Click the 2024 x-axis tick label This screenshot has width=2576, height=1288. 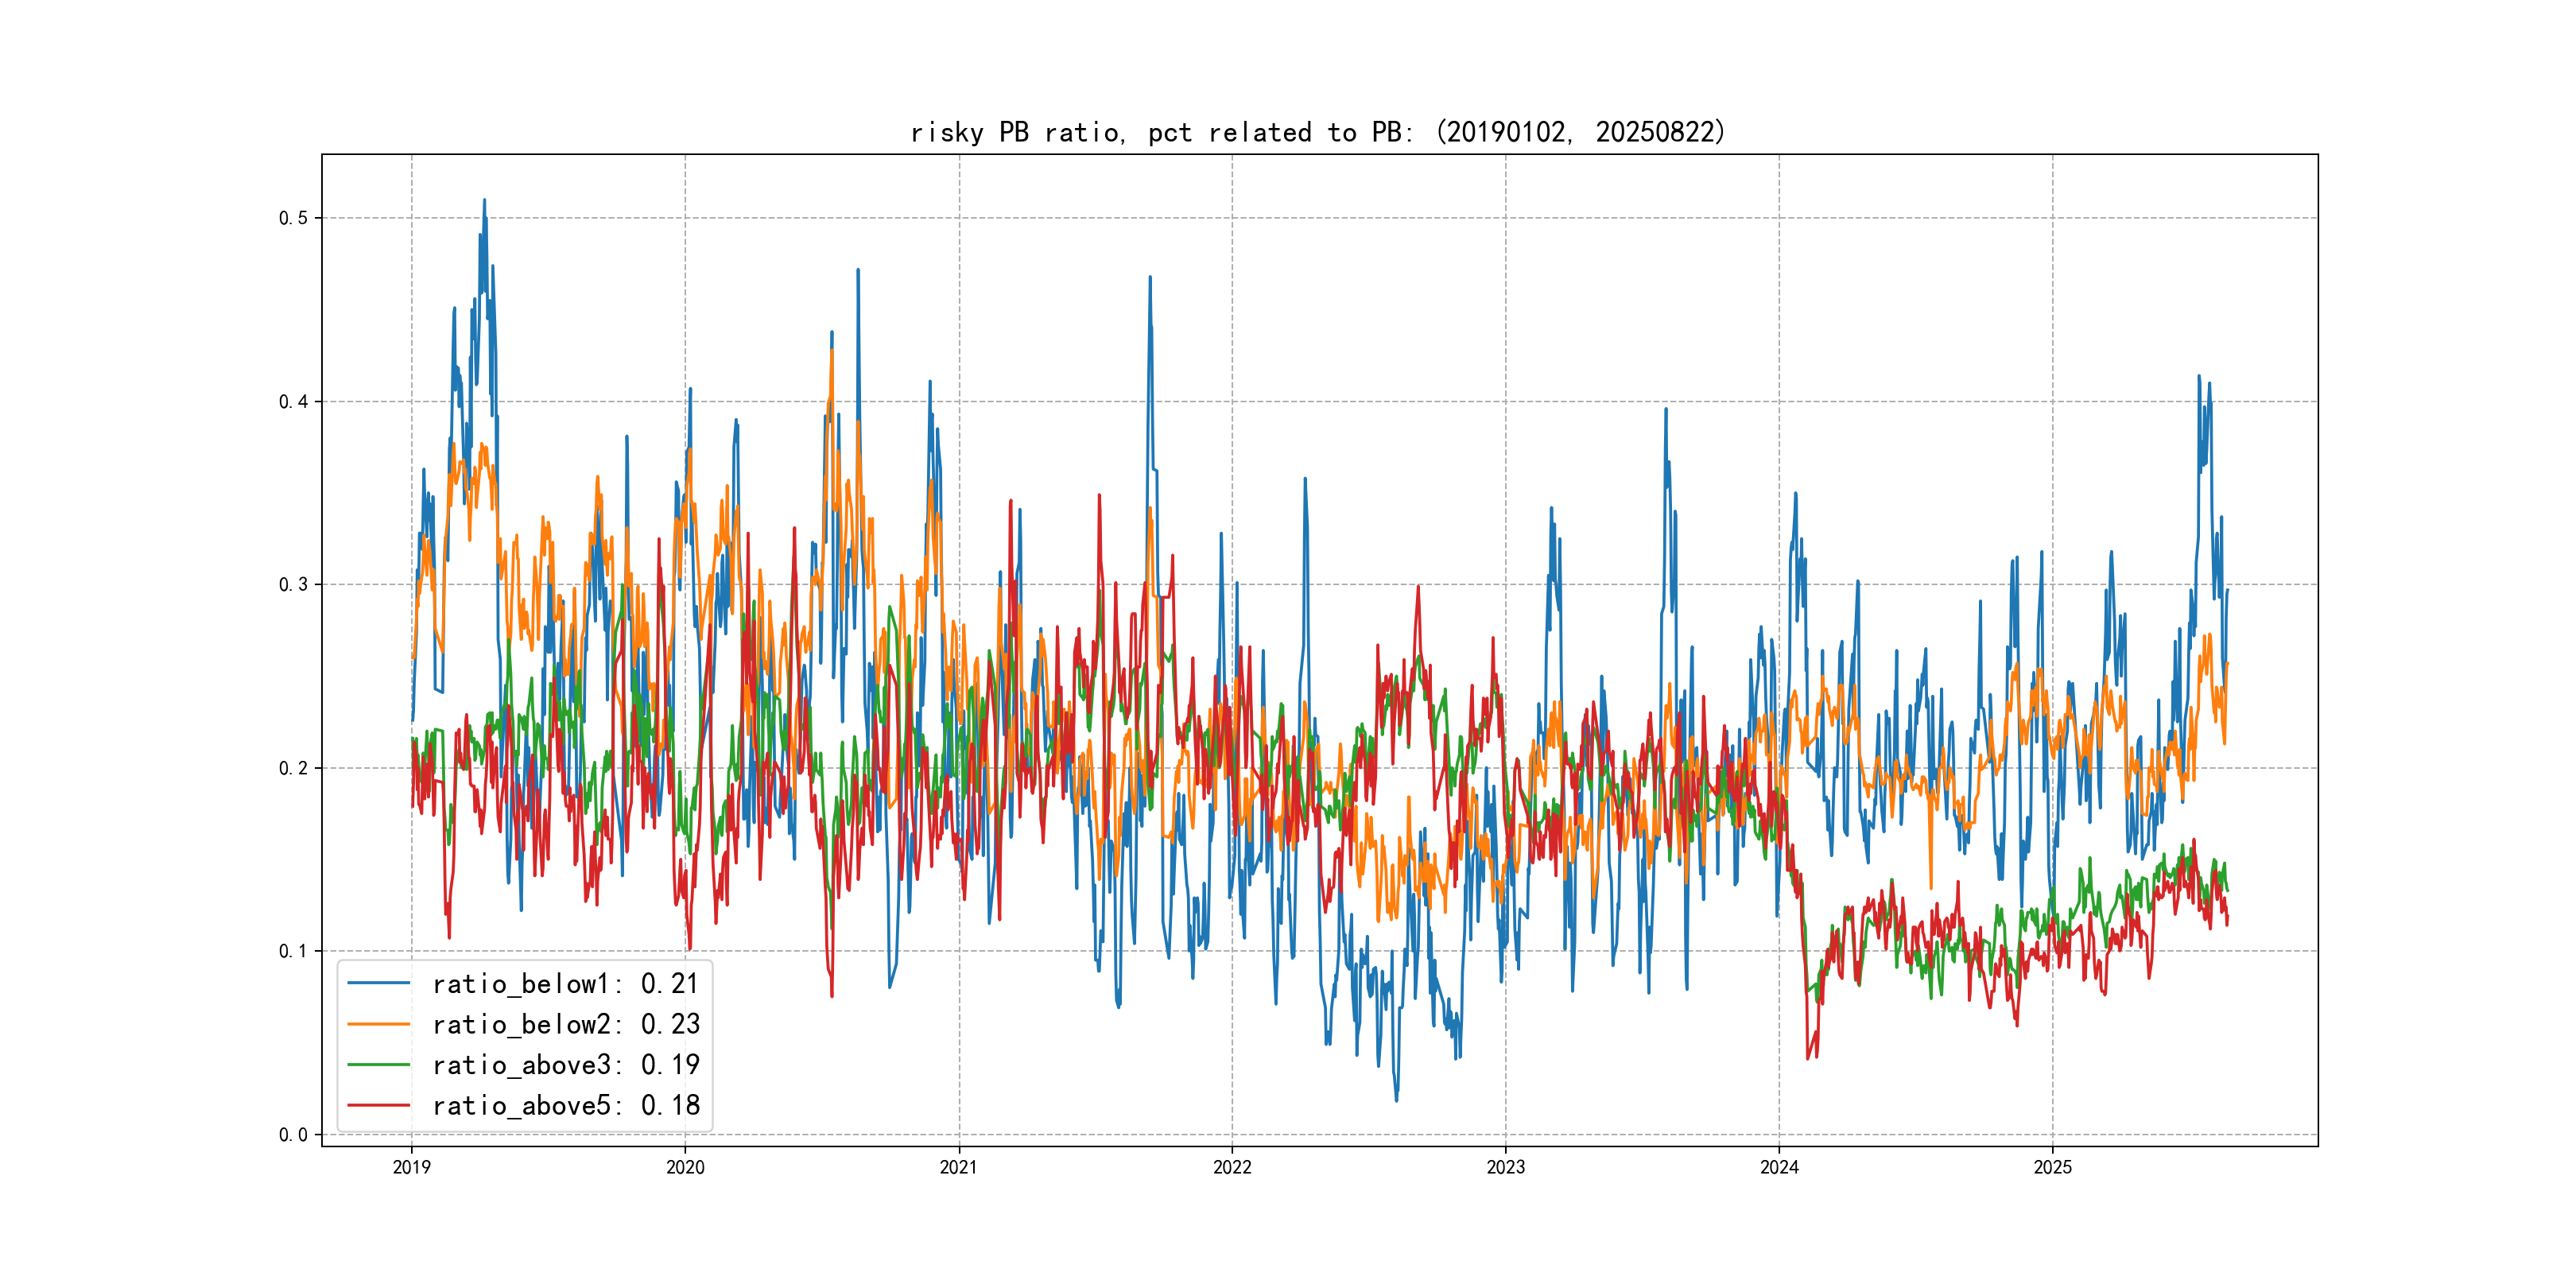point(1779,1167)
